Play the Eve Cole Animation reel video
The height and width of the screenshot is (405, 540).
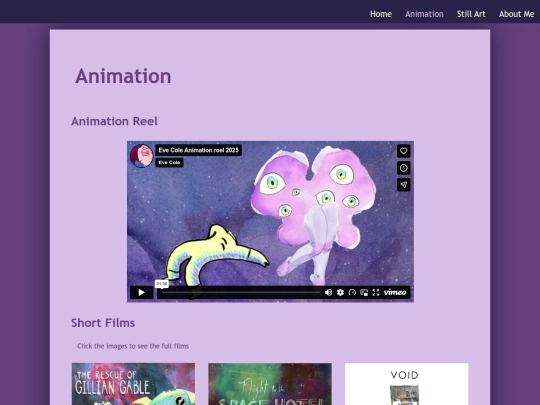(142, 292)
